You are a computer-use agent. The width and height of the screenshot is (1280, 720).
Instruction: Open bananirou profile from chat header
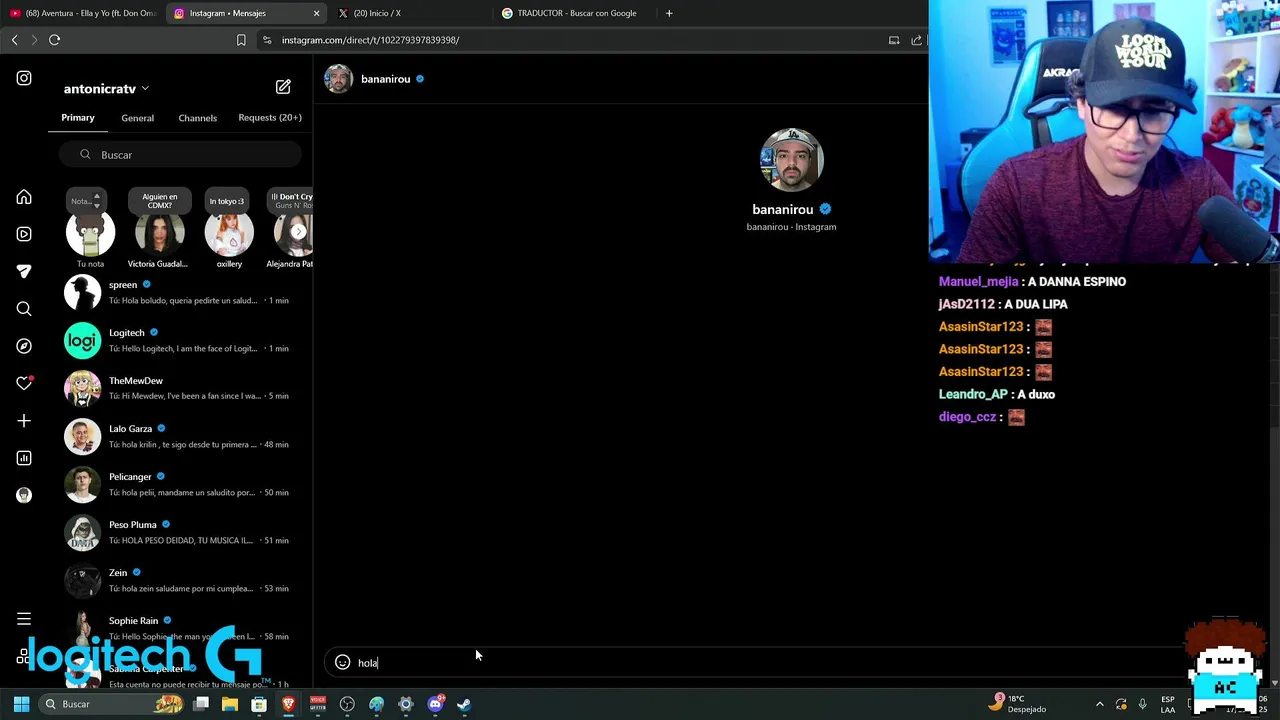(374, 79)
